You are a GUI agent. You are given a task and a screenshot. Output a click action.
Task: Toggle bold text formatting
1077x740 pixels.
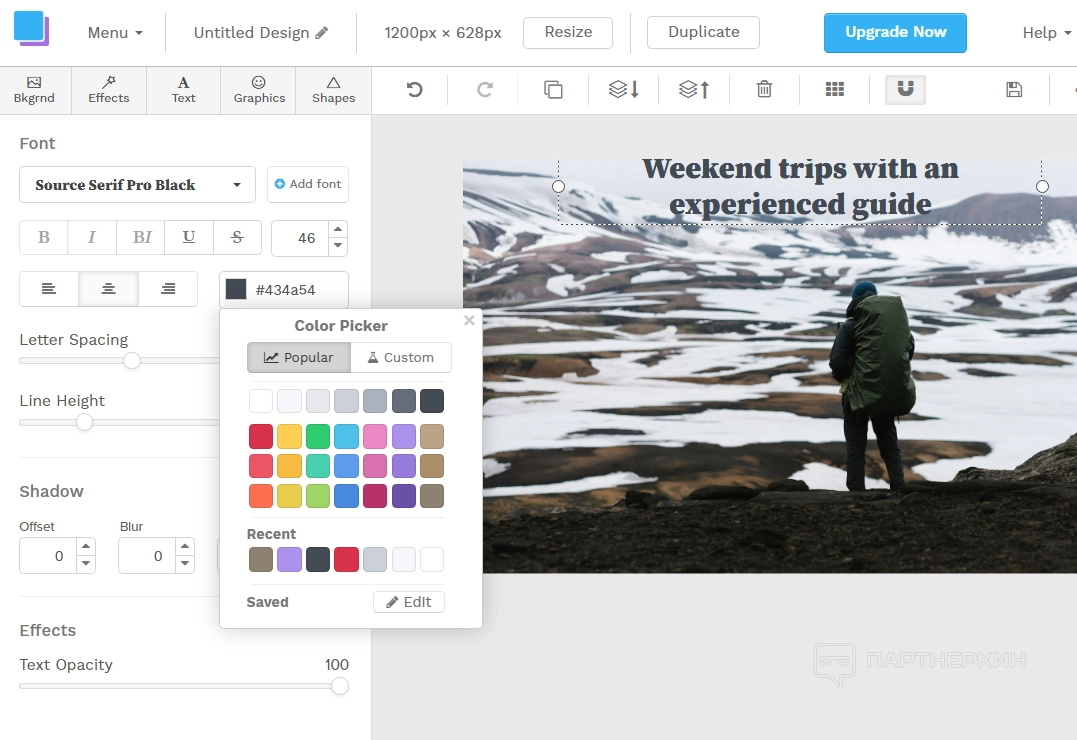[44, 238]
